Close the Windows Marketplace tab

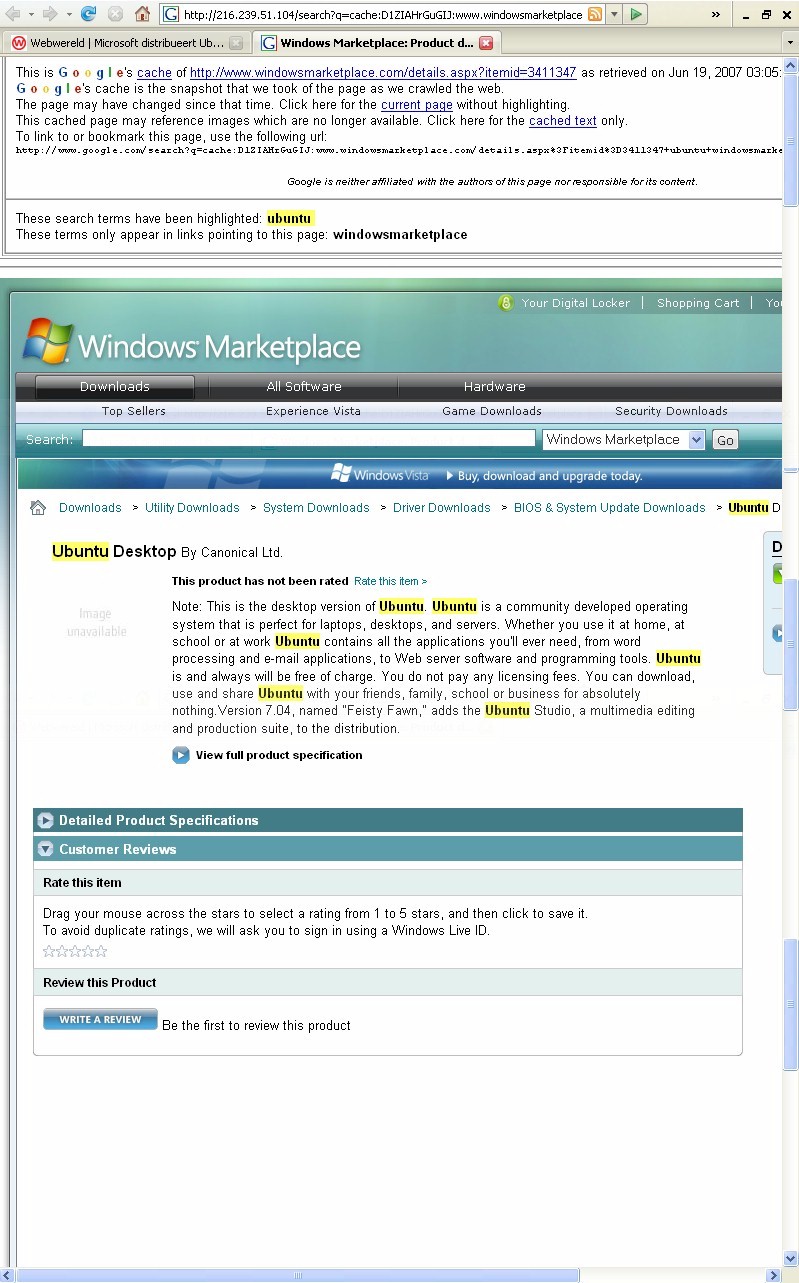tap(486, 43)
